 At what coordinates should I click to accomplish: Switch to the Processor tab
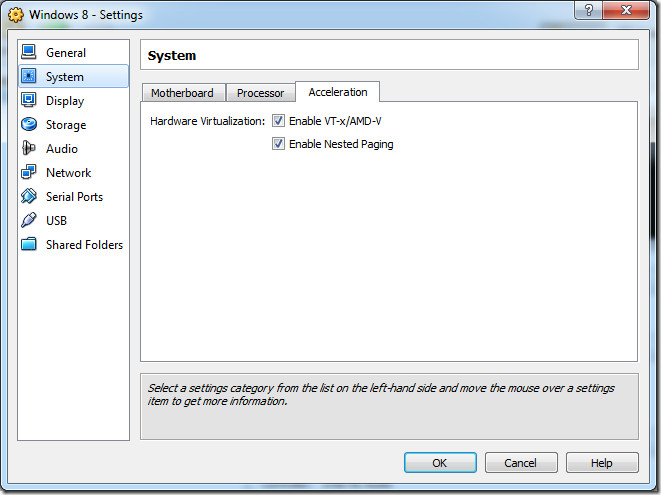[x=260, y=93]
